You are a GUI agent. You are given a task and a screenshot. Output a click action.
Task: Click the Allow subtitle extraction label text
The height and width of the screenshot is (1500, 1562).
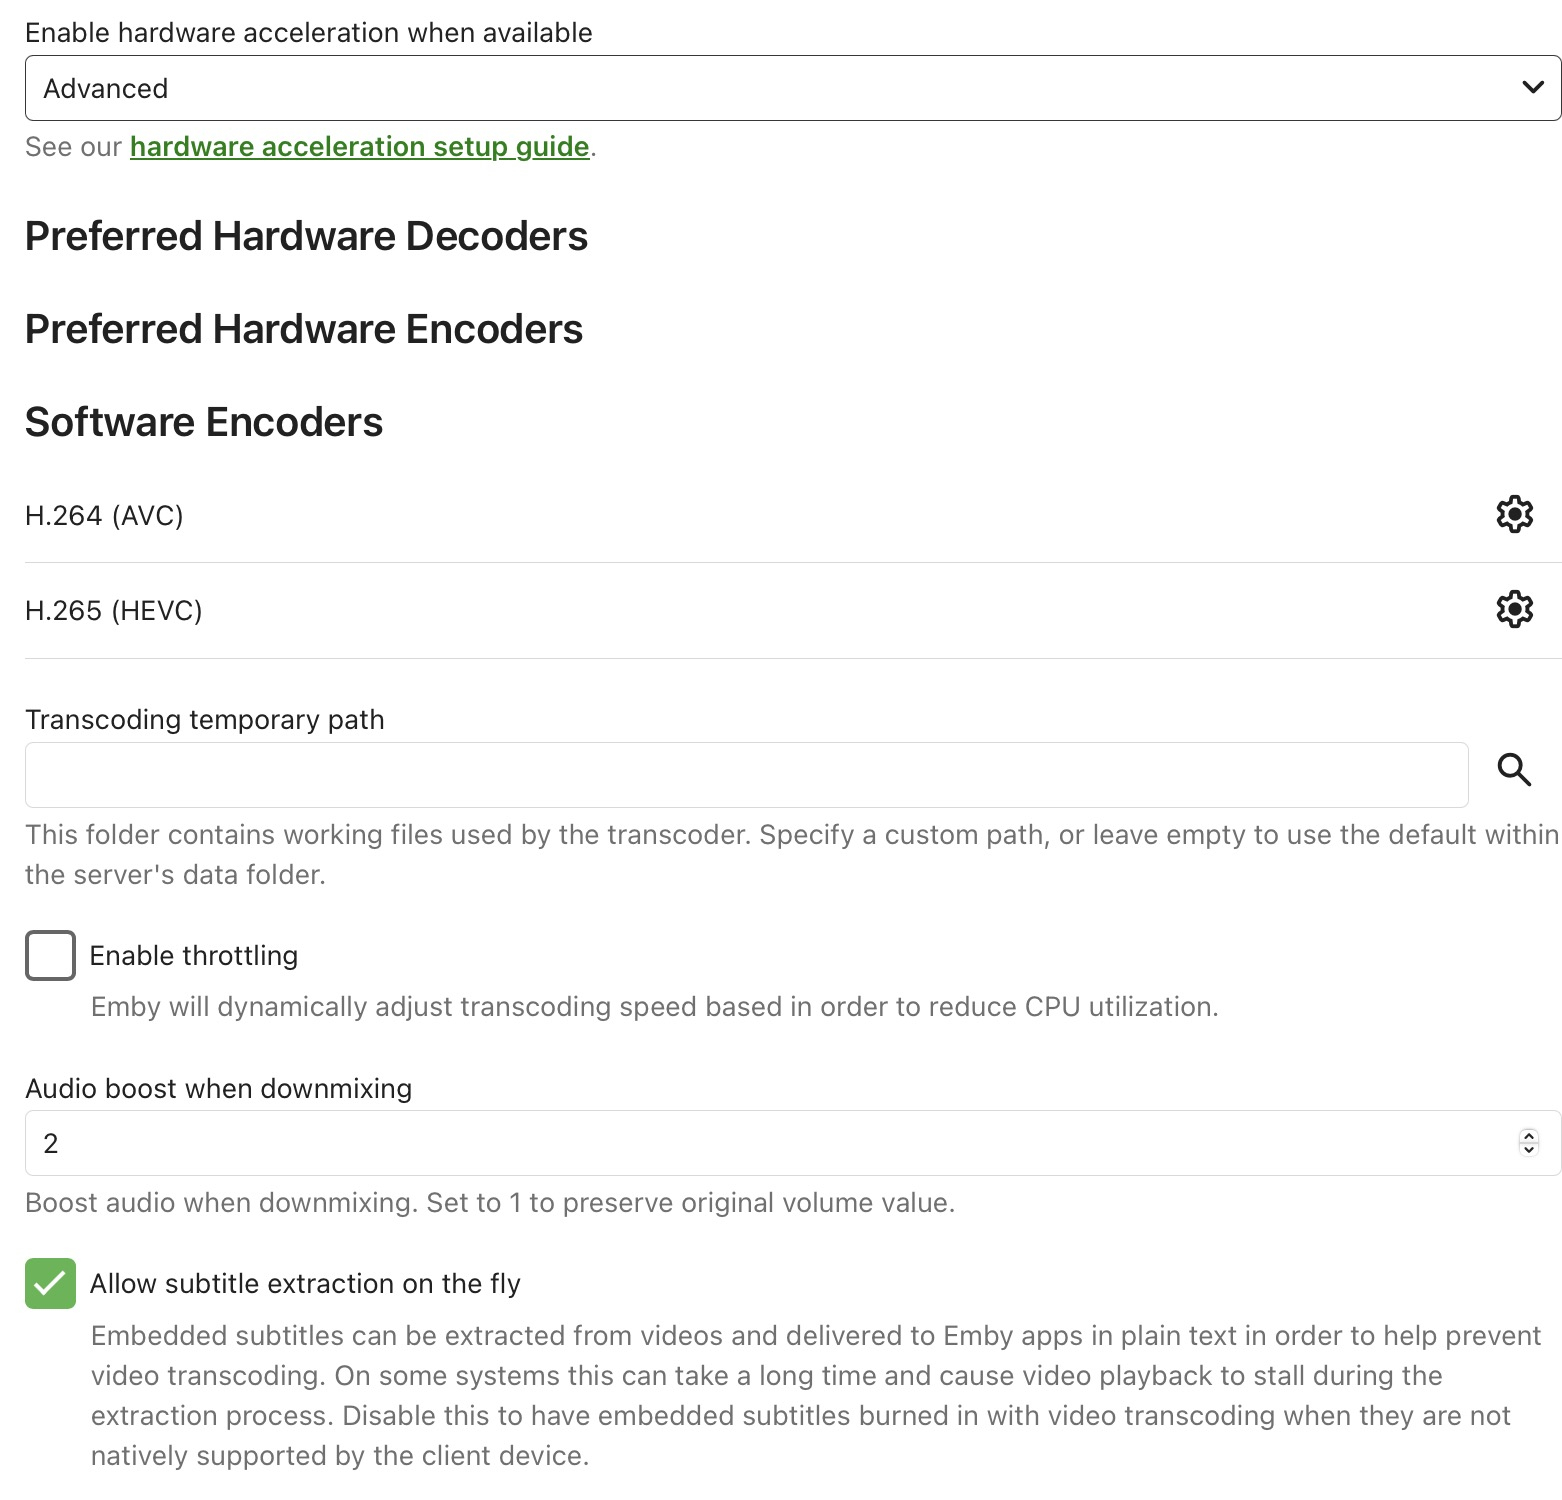[305, 1284]
